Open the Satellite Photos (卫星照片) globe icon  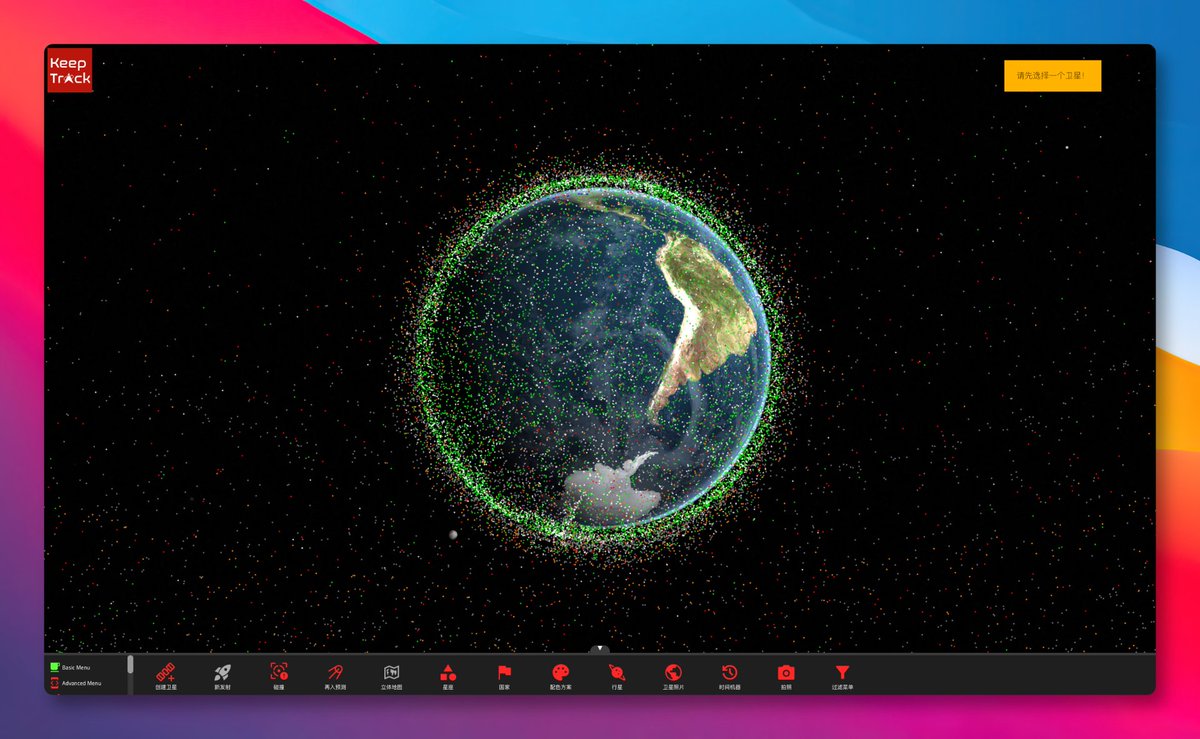pos(673,676)
